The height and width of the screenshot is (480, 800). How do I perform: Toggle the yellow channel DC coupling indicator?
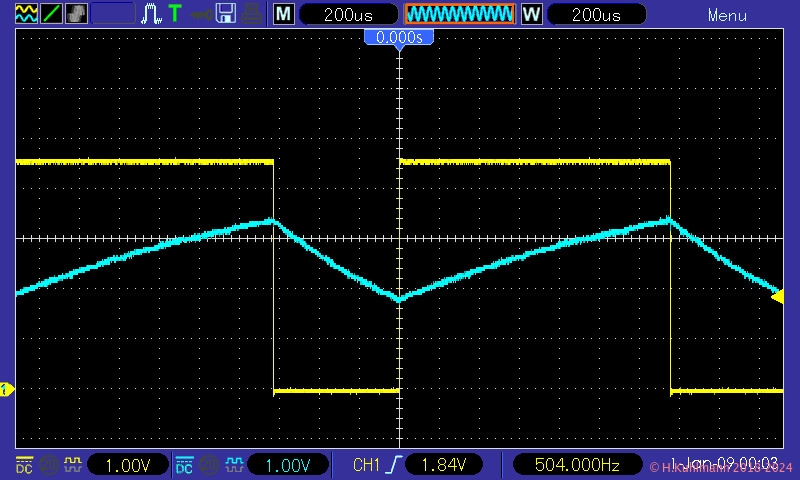(x=24, y=465)
